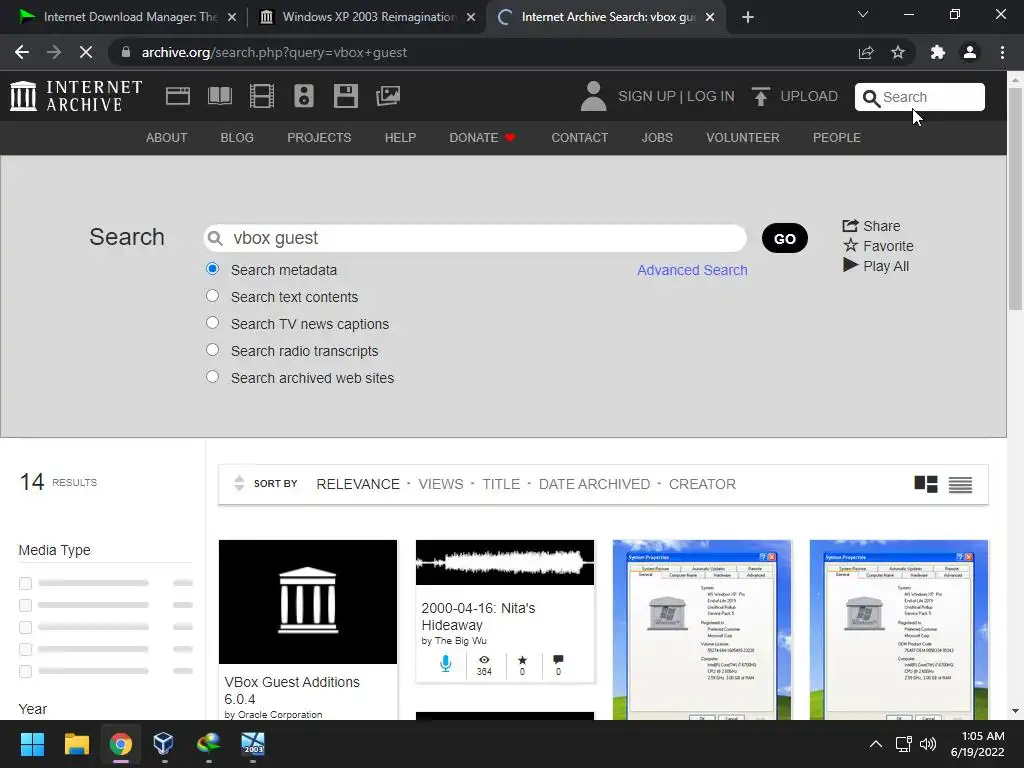Sort results by Date Archived
The image size is (1024, 768).
click(x=594, y=484)
